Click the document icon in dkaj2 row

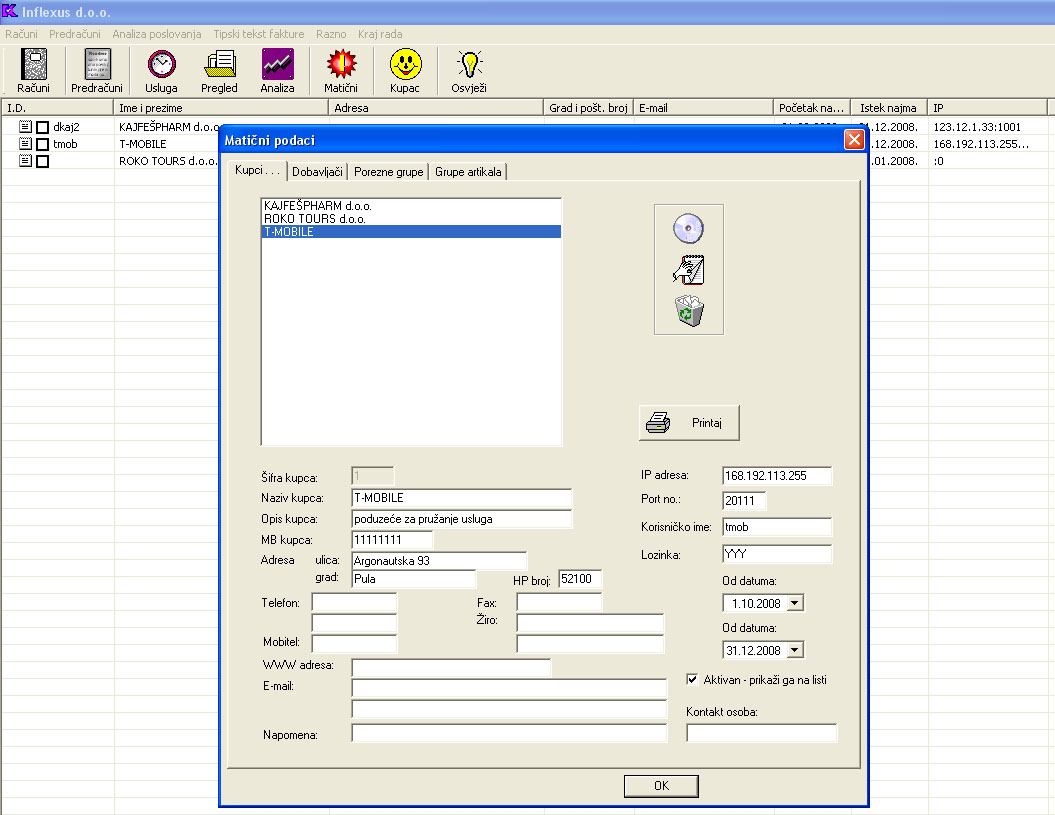(26, 126)
